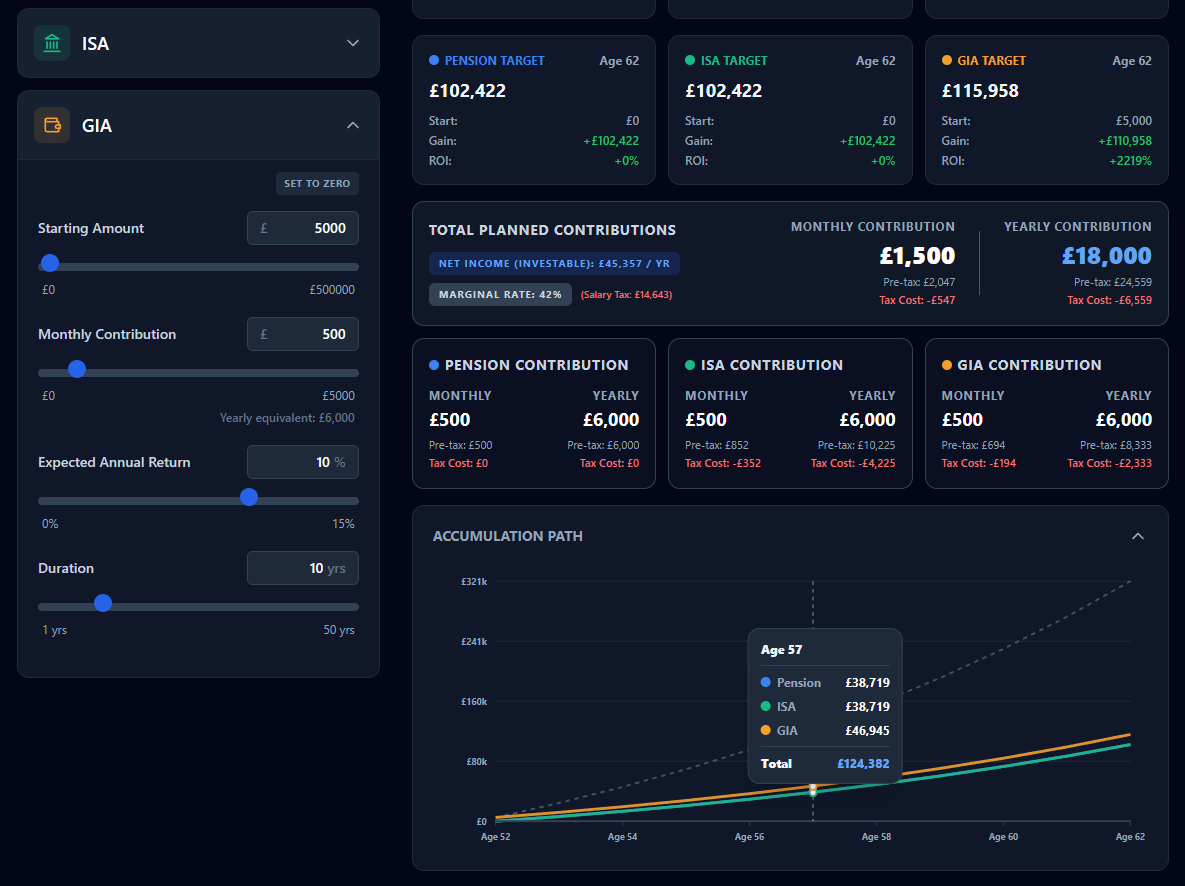Click the GIA legend dot in chart tooltip
The width and height of the screenshot is (1185, 886).
(x=766, y=730)
